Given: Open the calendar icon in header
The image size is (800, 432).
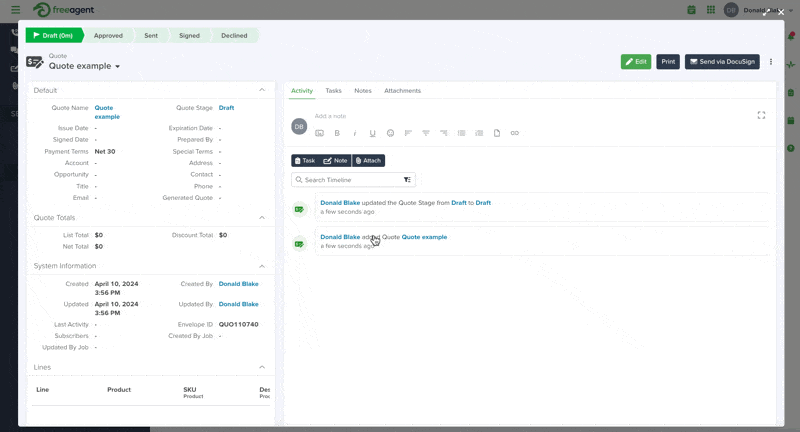Looking at the screenshot, I should [691, 10].
